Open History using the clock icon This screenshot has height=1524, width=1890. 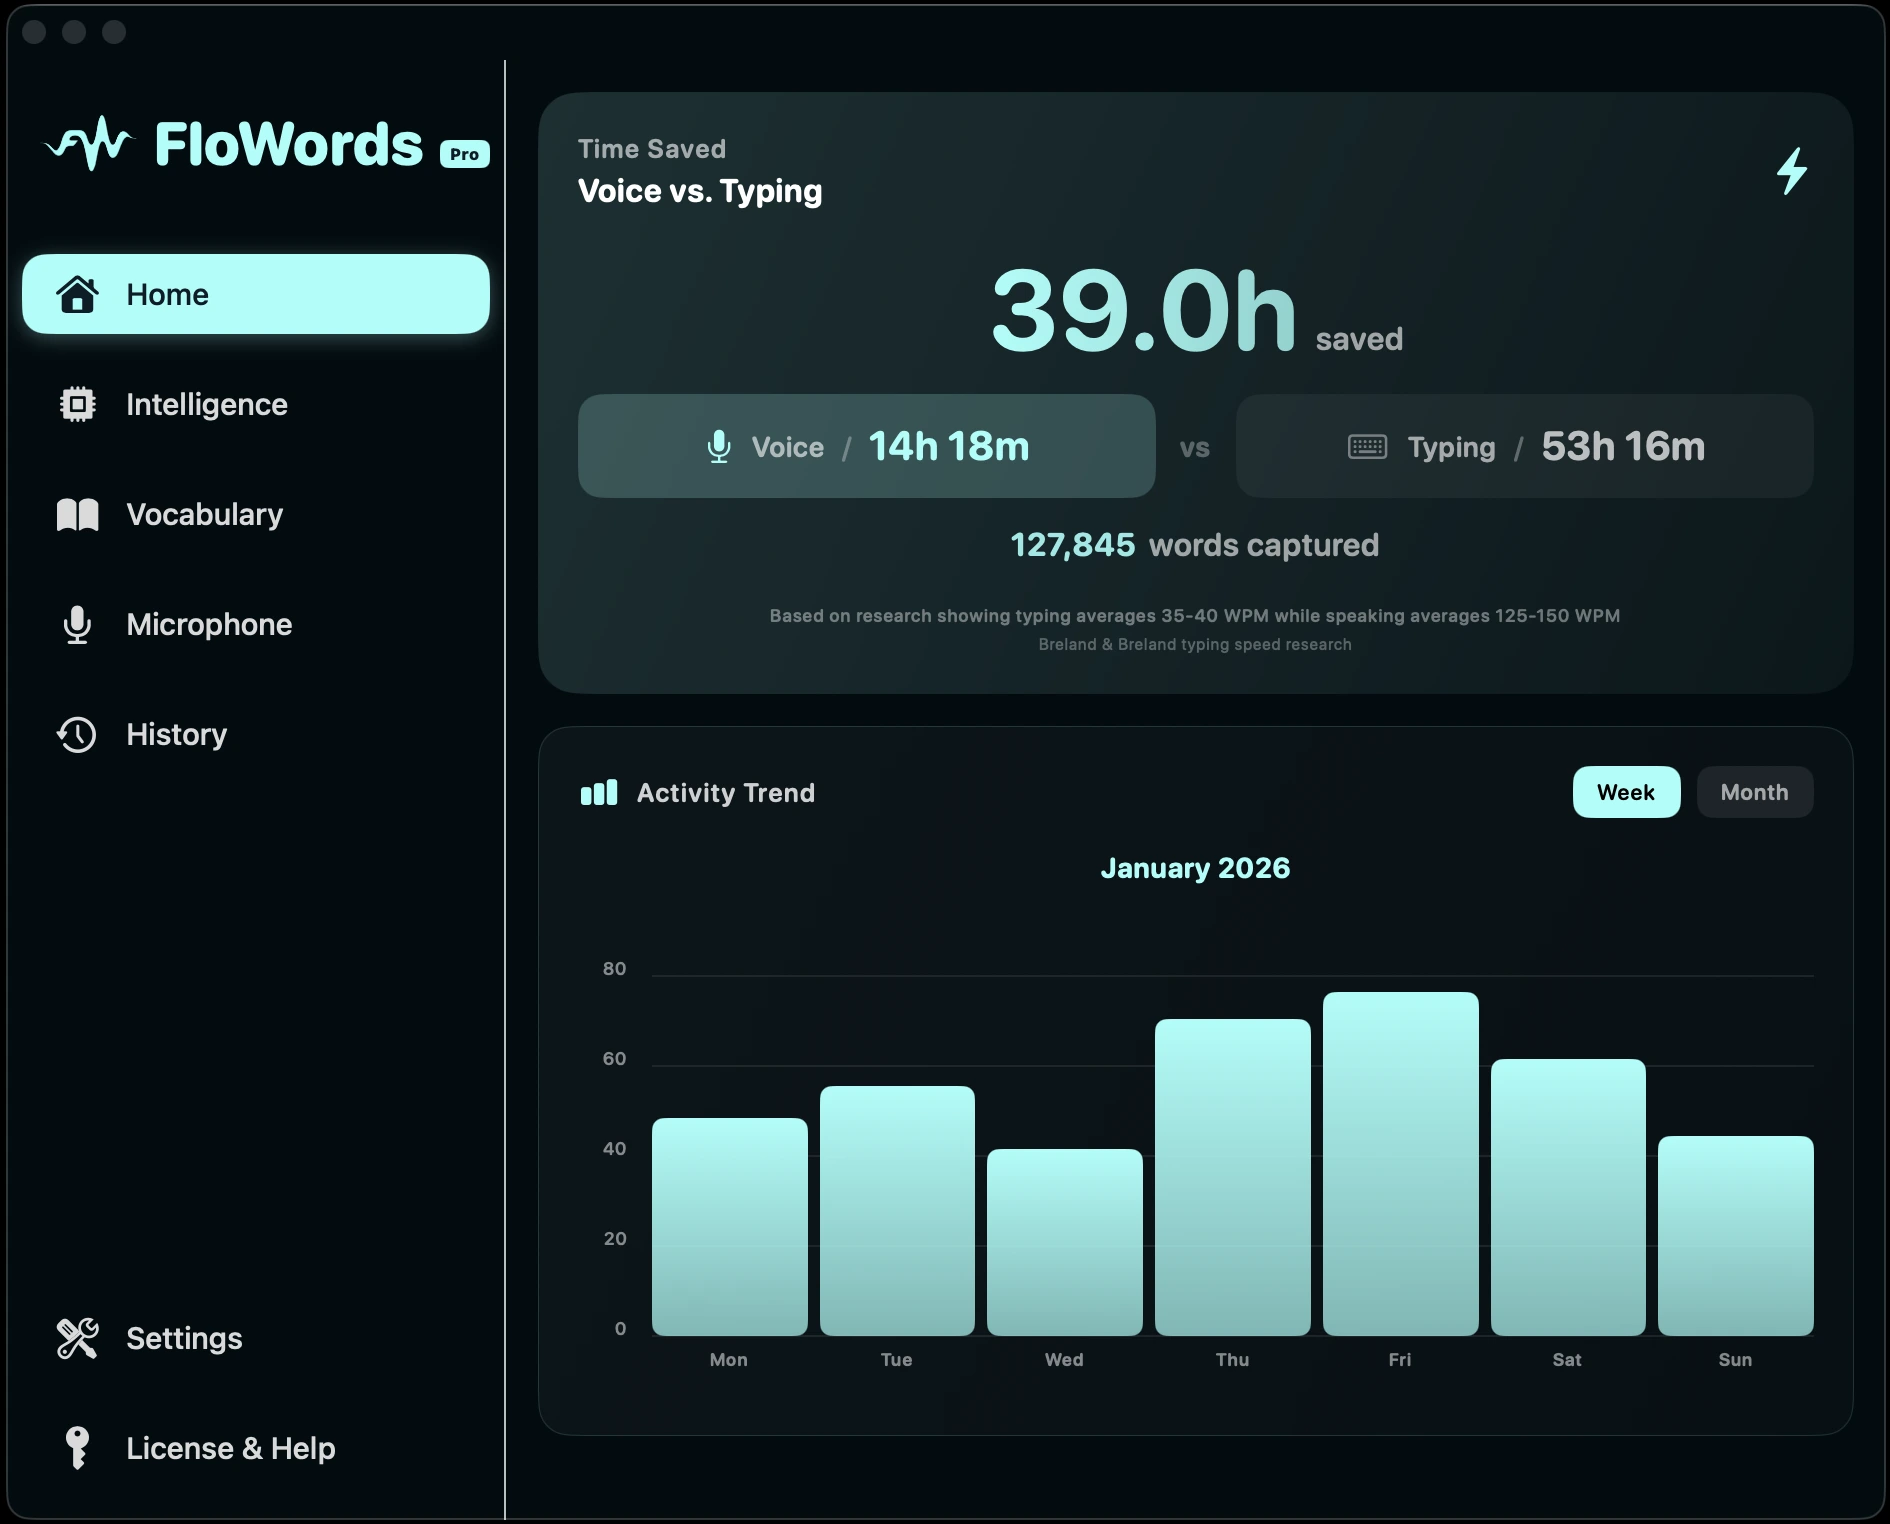(78, 735)
